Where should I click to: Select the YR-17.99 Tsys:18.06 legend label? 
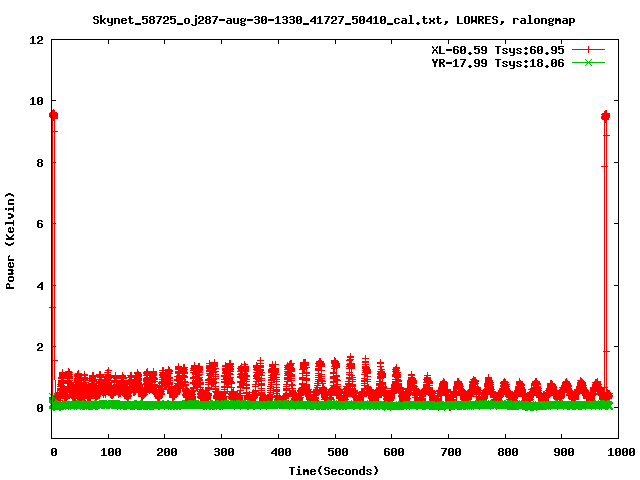click(498, 63)
